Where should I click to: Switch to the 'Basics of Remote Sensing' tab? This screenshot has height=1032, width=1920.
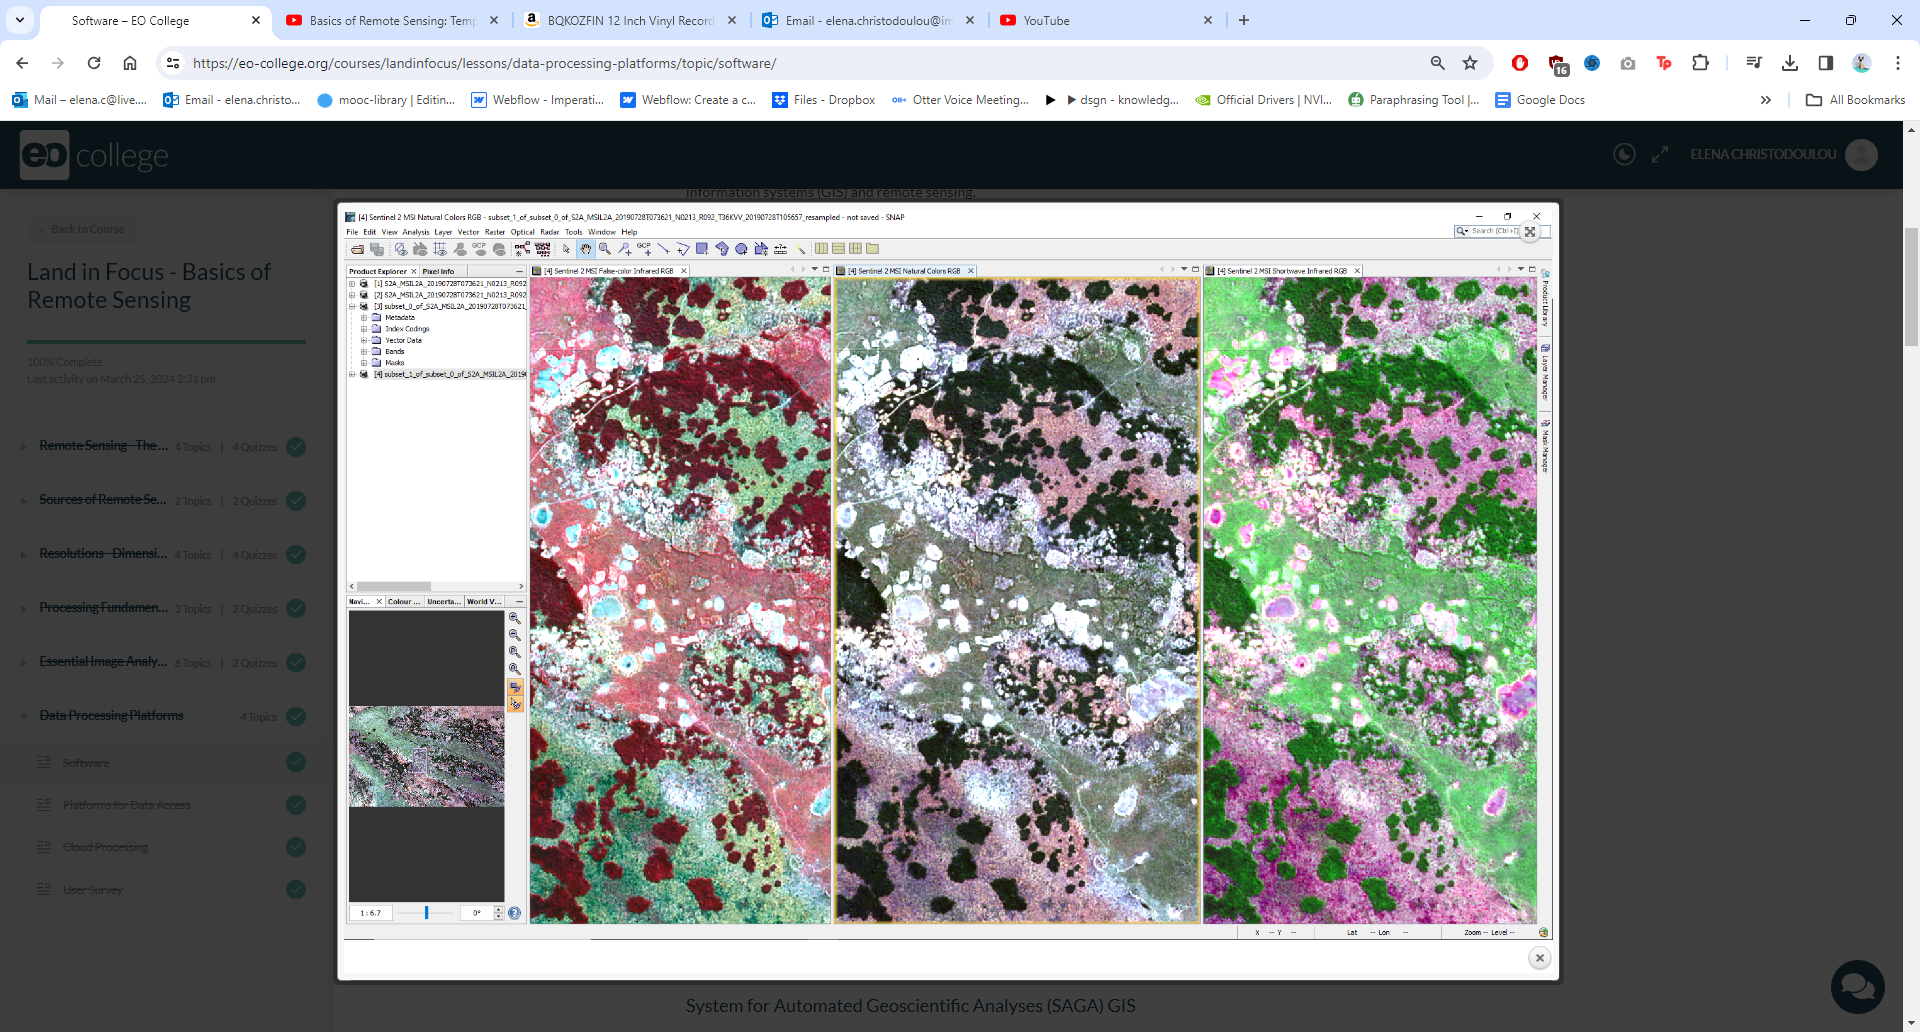pyautogui.click(x=394, y=20)
